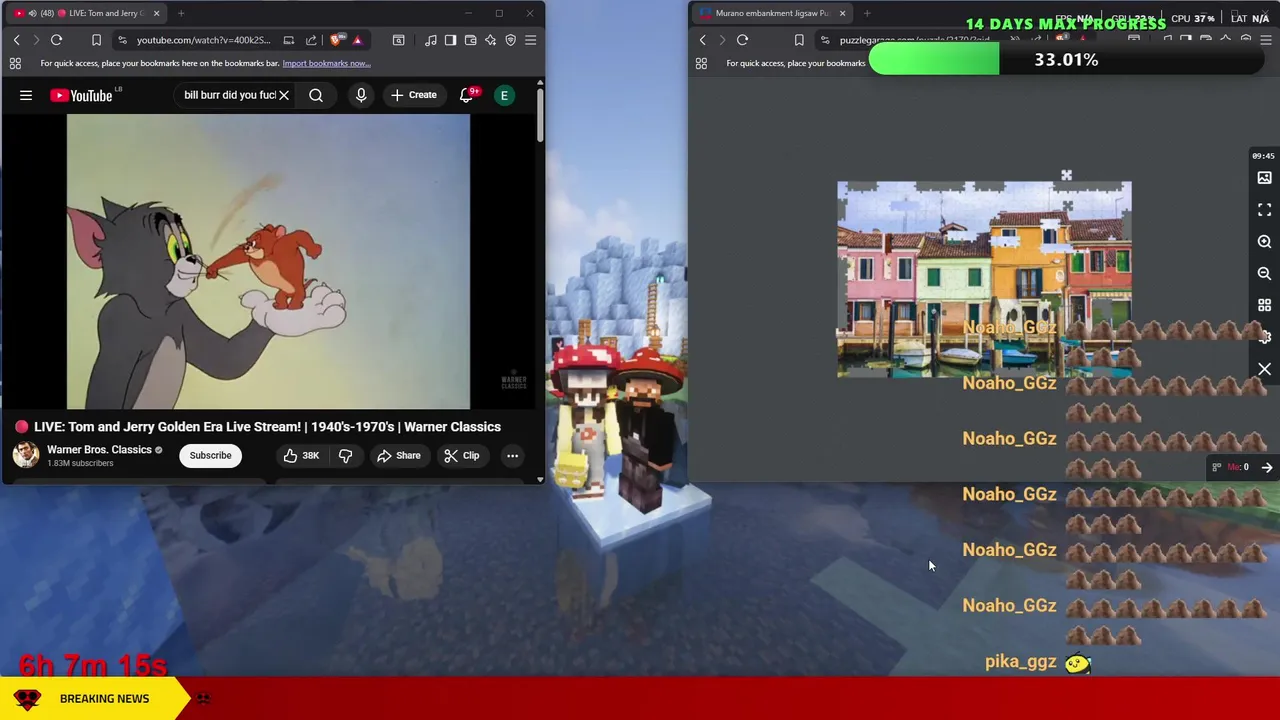Start YouTube voice search with microphone

click(361, 95)
